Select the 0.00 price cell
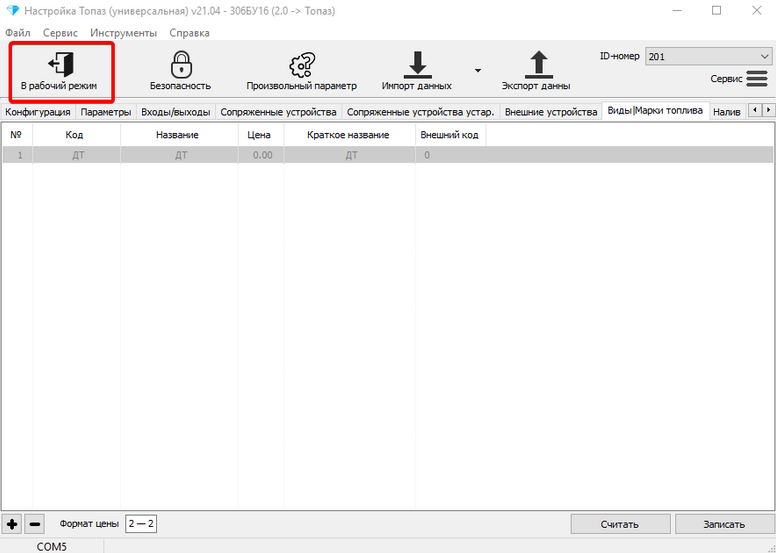Image resolution: width=776 pixels, height=553 pixels. click(261, 155)
